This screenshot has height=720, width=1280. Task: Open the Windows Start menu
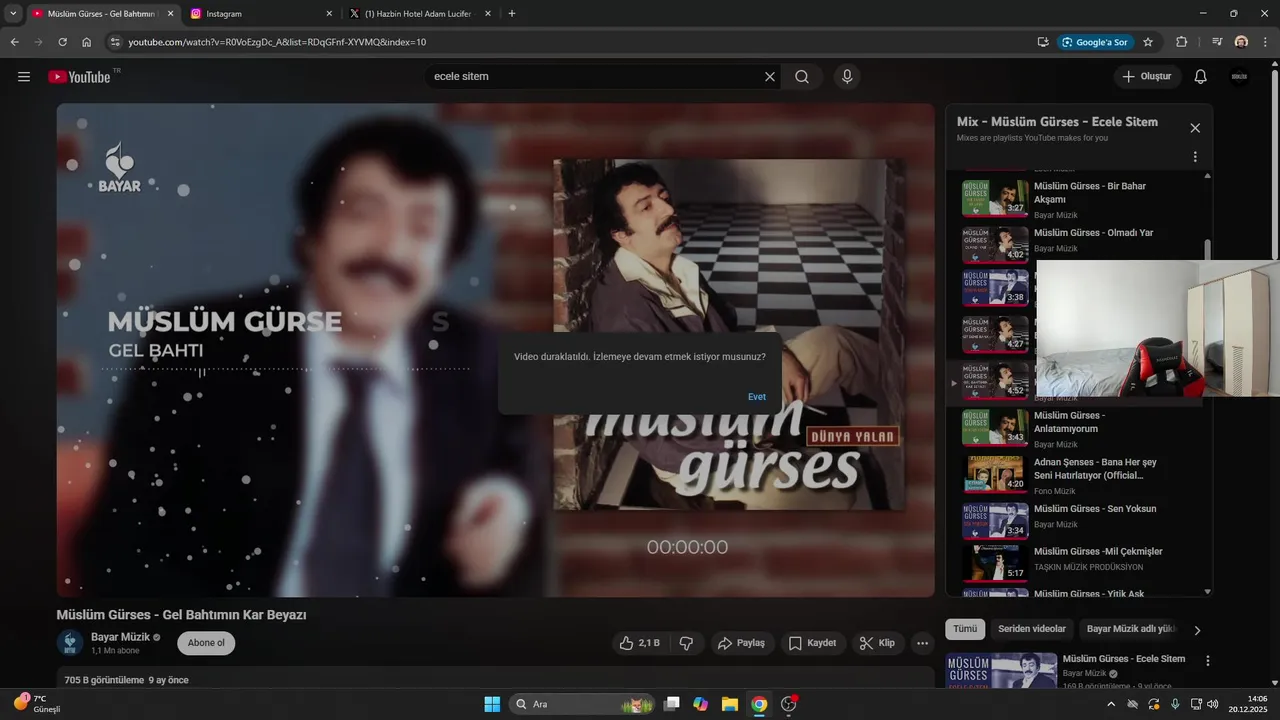(492, 704)
